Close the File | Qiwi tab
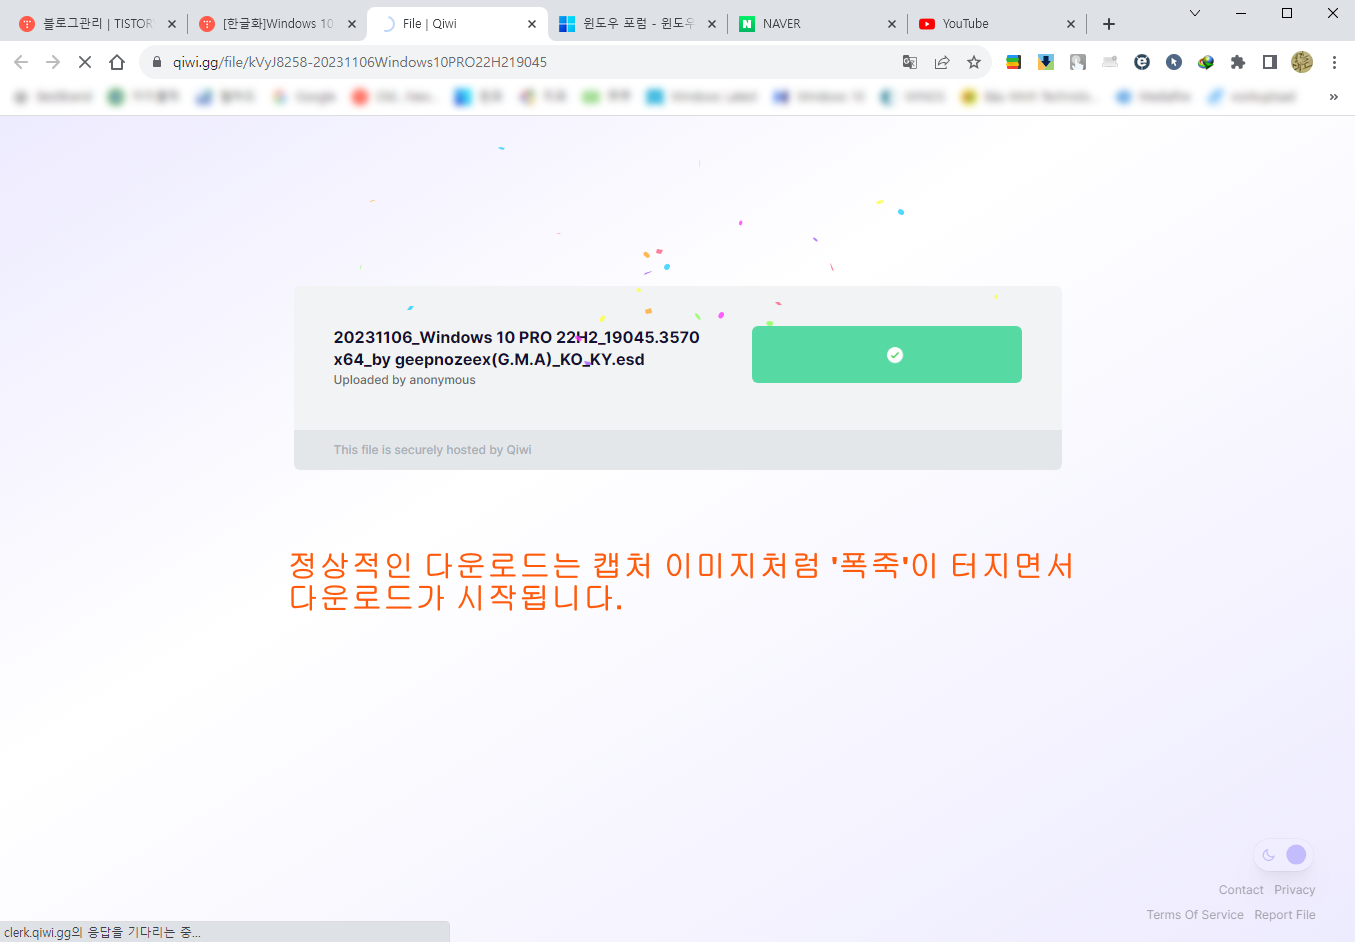 pos(532,24)
